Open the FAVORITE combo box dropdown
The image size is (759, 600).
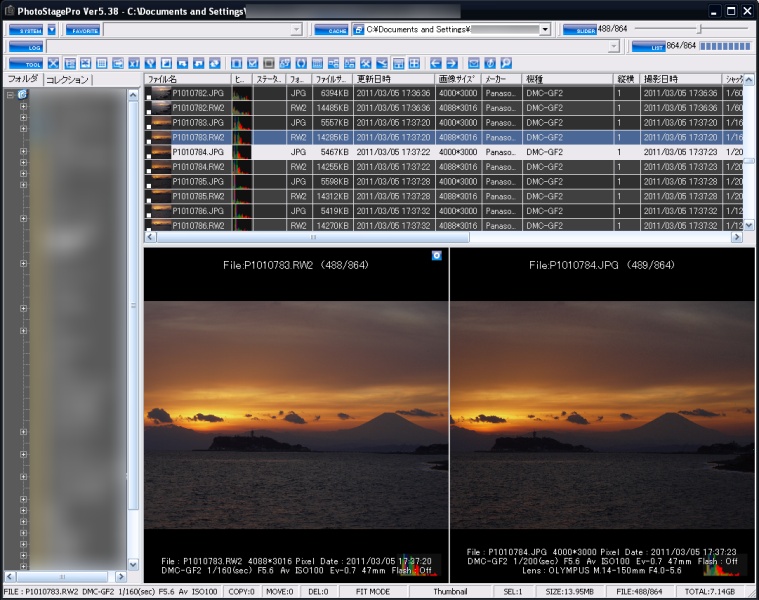[x=296, y=30]
